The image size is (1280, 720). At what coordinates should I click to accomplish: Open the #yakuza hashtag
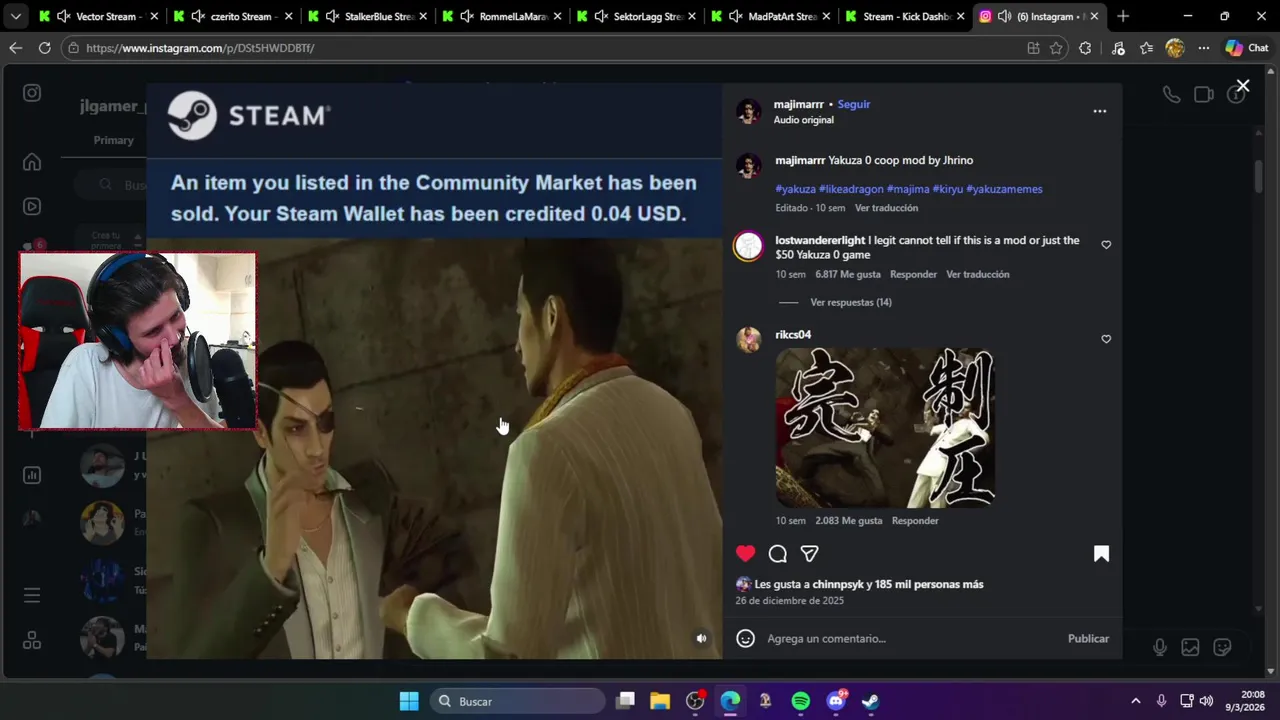[795, 189]
